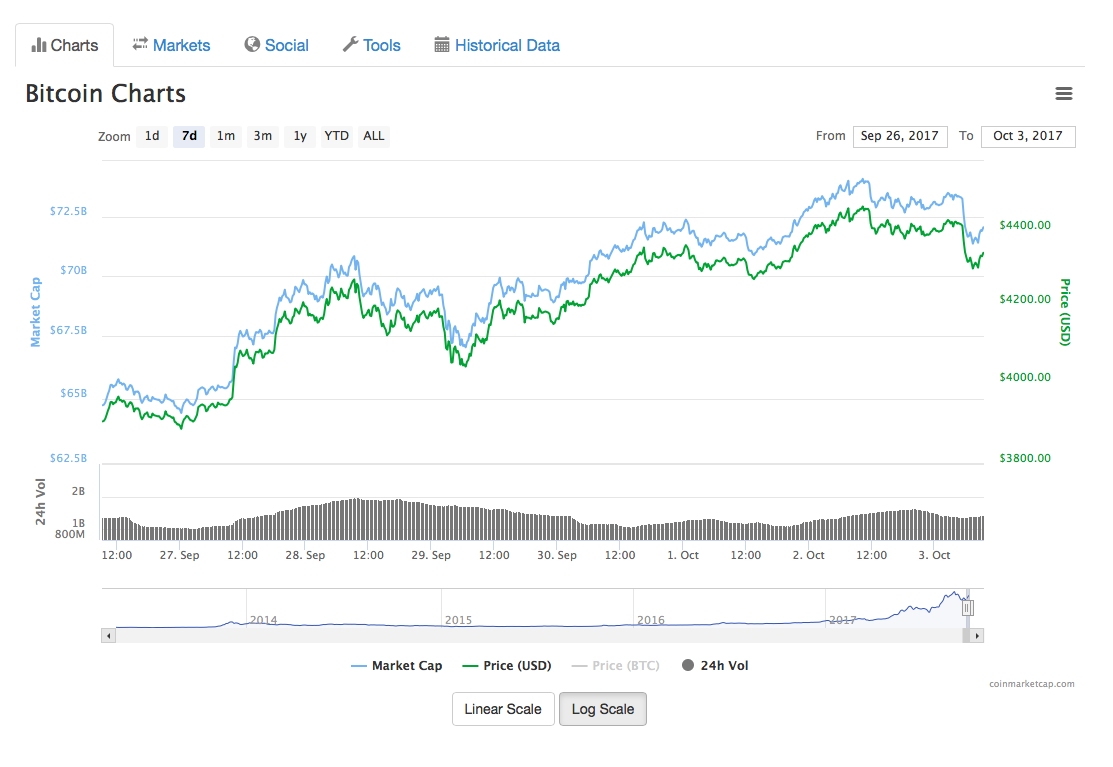Toggle the Market Cap series in legend
This screenshot has width=1113, height=767.
tap(396, 666)
